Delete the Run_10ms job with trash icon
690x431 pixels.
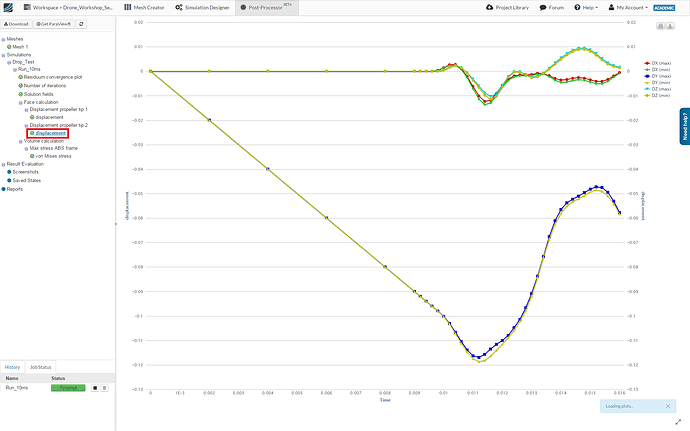point(104,388)
